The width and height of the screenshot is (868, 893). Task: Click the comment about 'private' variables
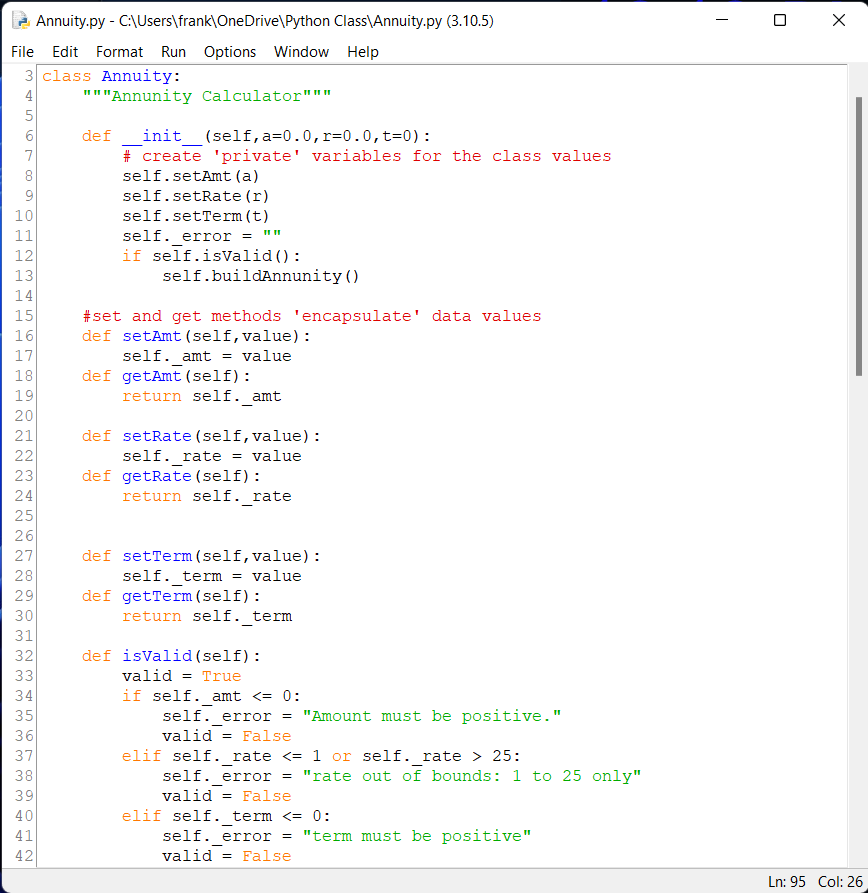367,156
